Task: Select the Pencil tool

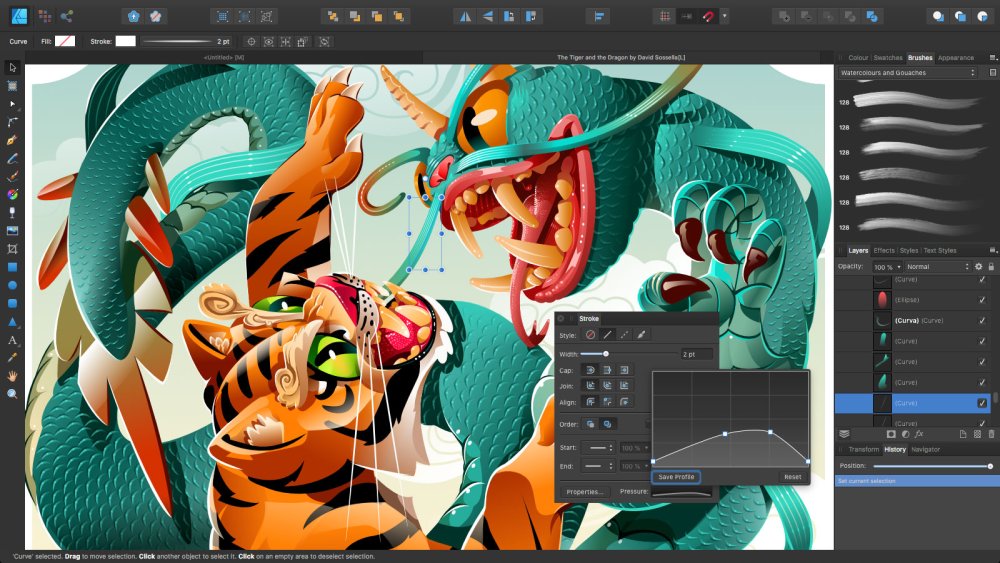Action: tap(12, 158)
